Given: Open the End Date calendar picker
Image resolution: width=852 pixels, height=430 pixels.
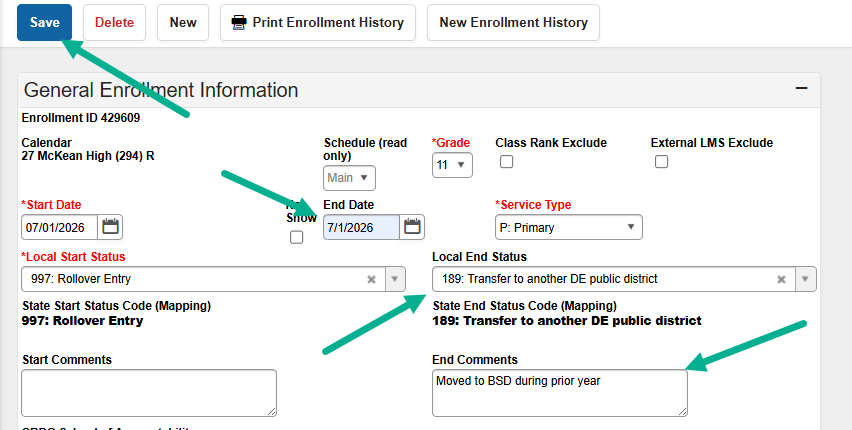Looking at the screenshot, I should click(x=412, y=227).
